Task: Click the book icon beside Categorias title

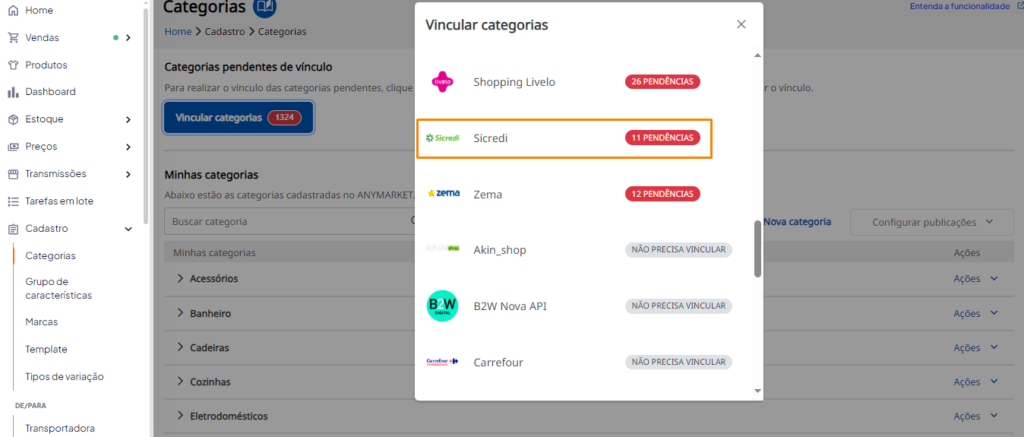Action: pyautogui.click(x=264, y=7)
